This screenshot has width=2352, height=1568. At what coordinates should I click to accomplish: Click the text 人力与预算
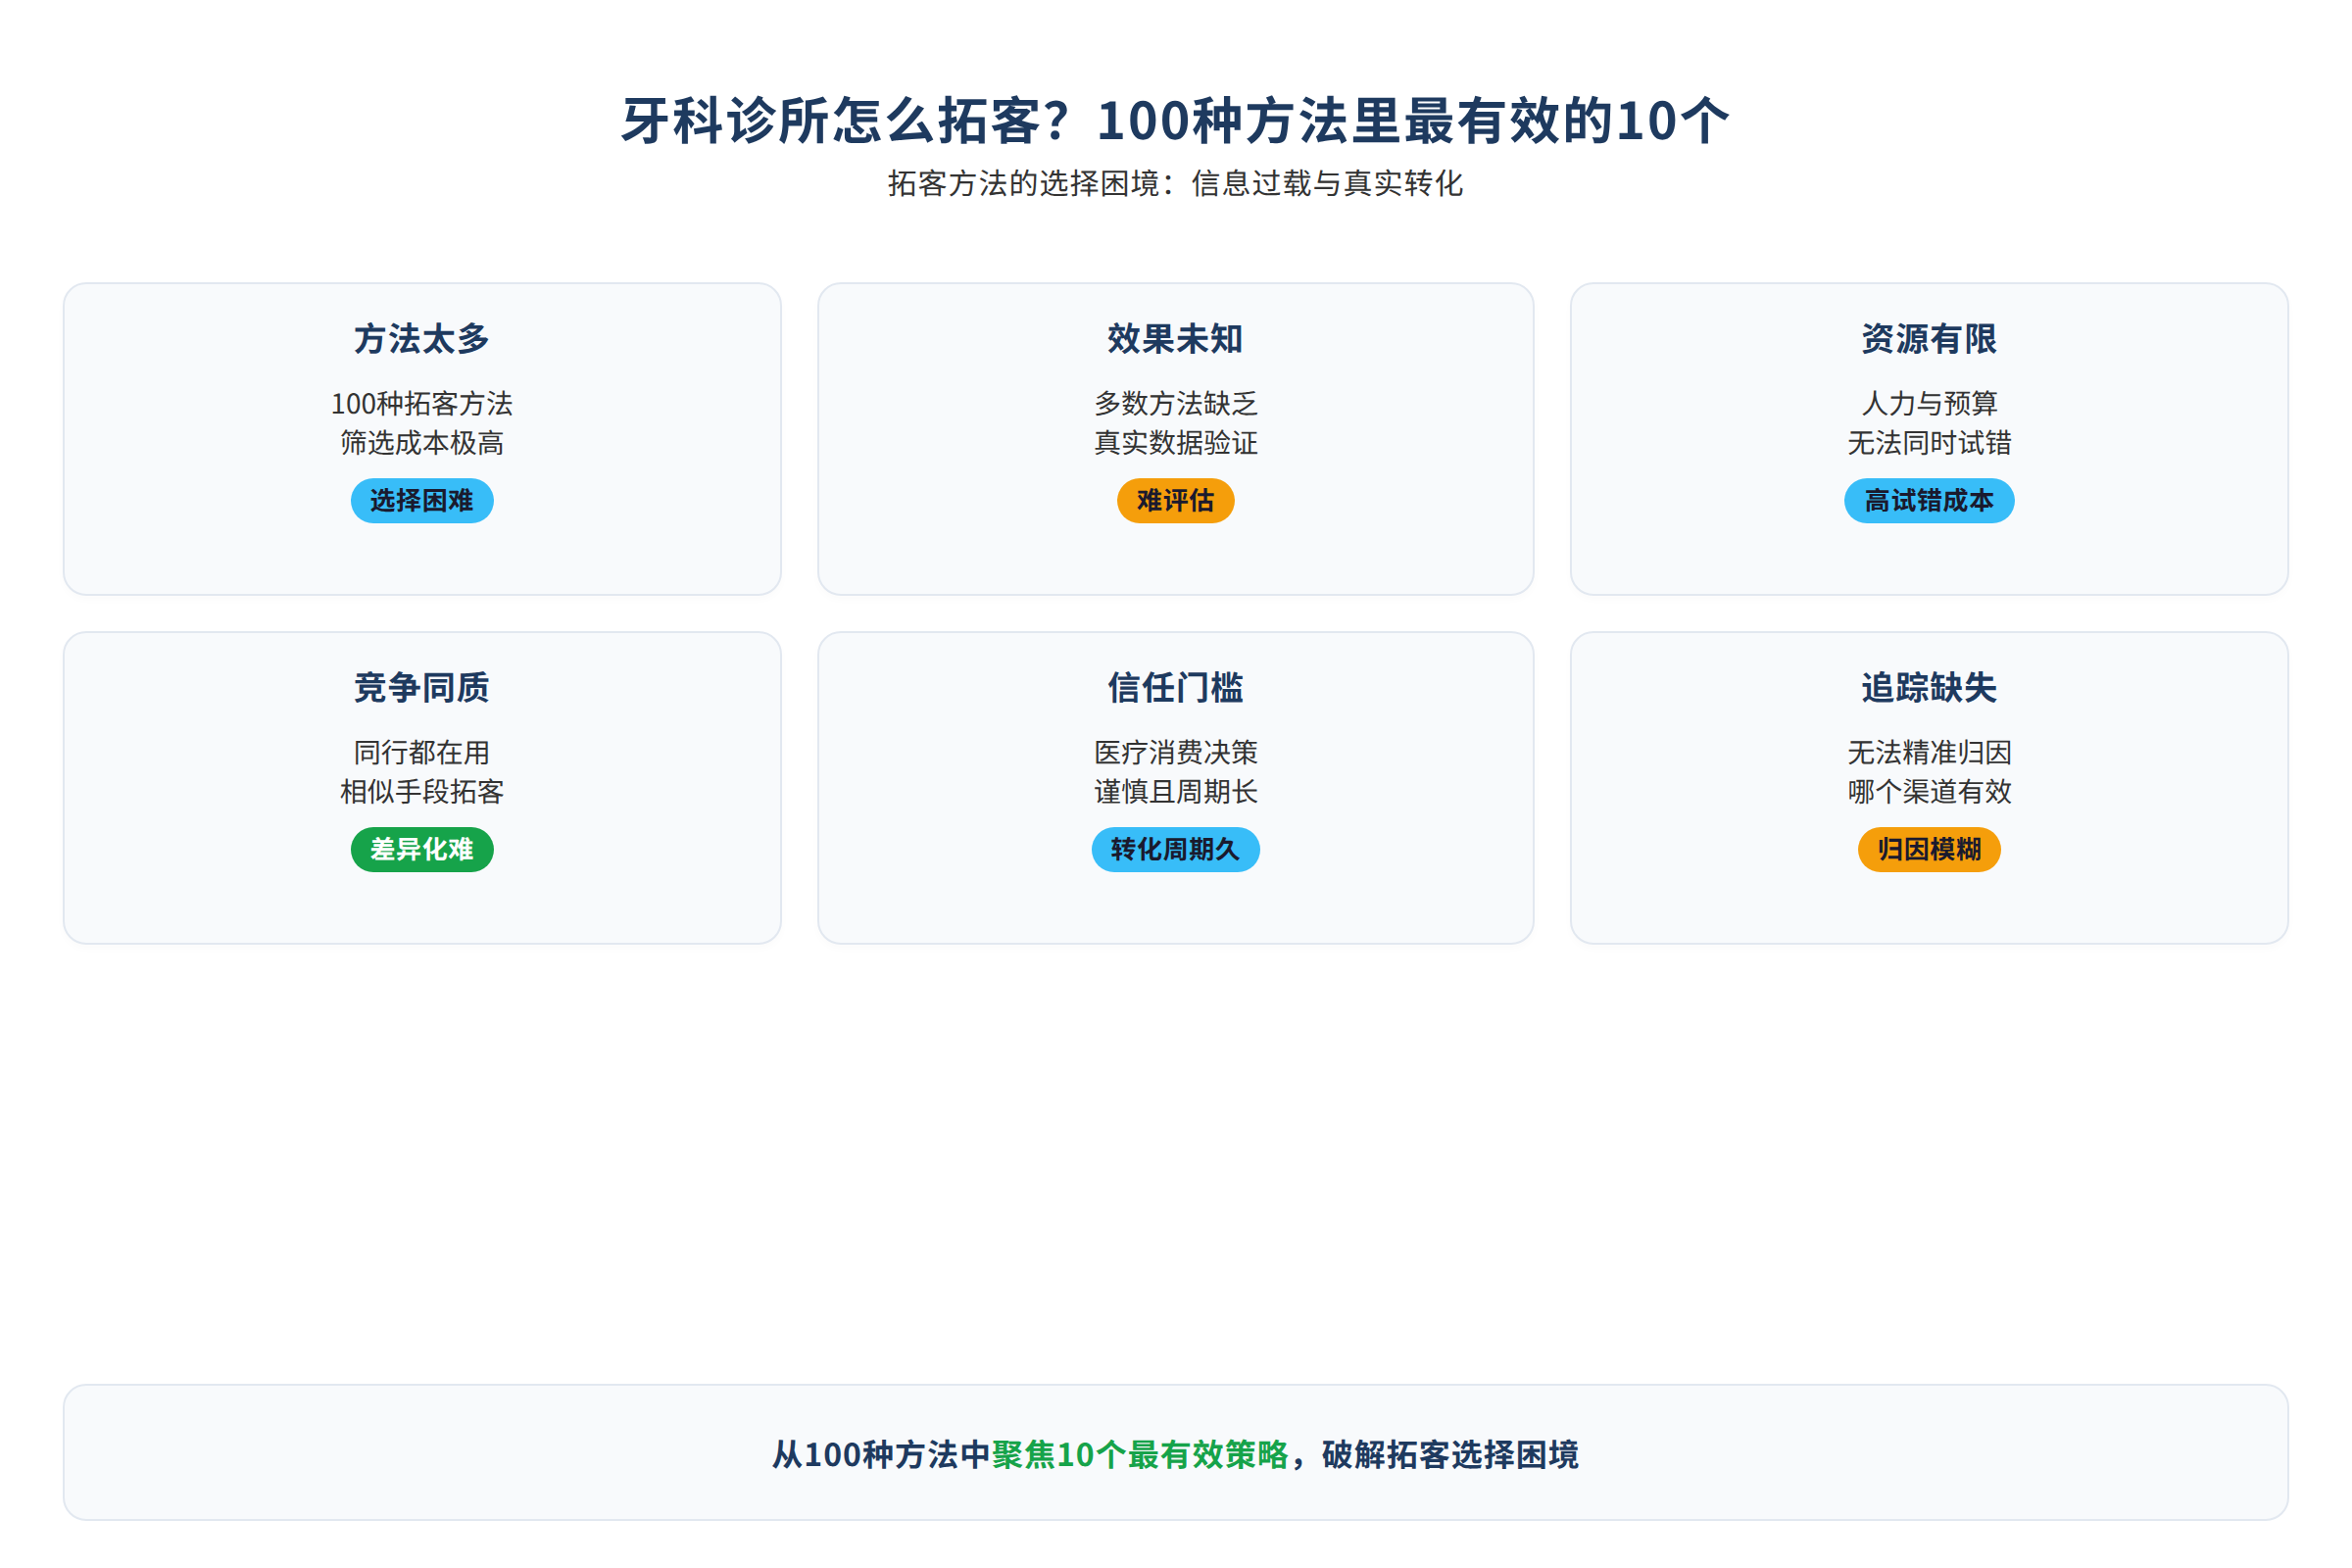tap(1929, 404)
